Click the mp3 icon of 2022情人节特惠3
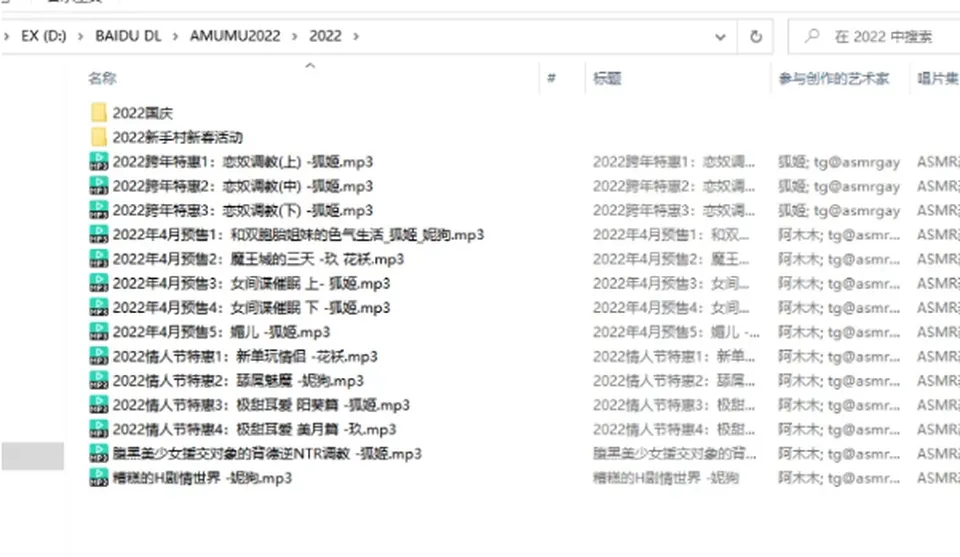The image size is (960, 557). [99, 405]
